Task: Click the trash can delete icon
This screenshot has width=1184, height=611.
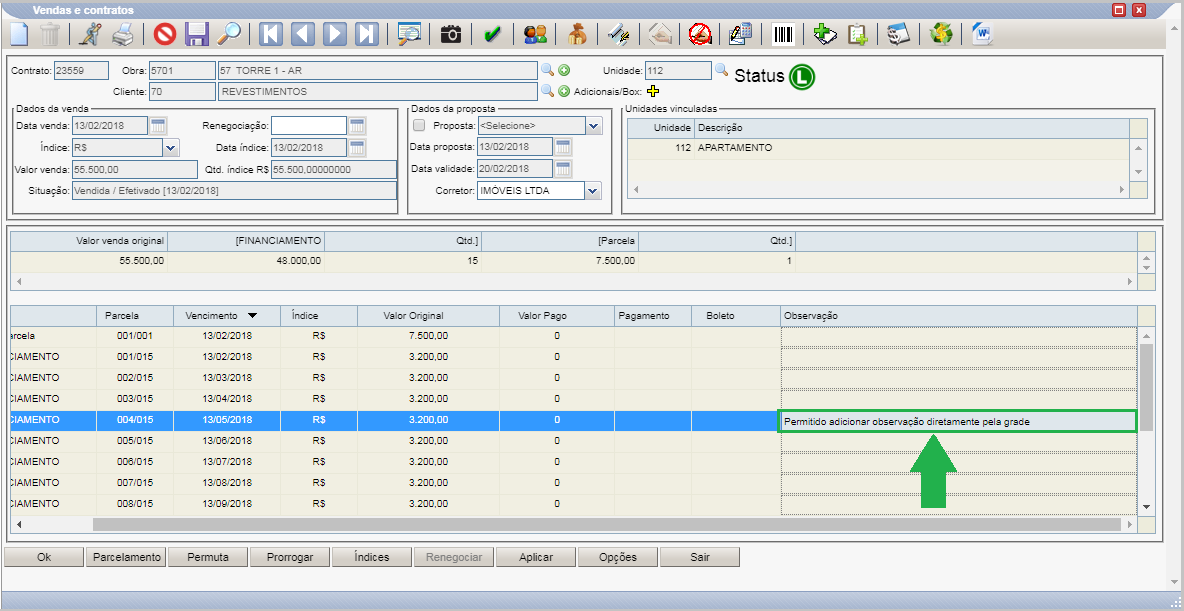Action: coord(50,34)
